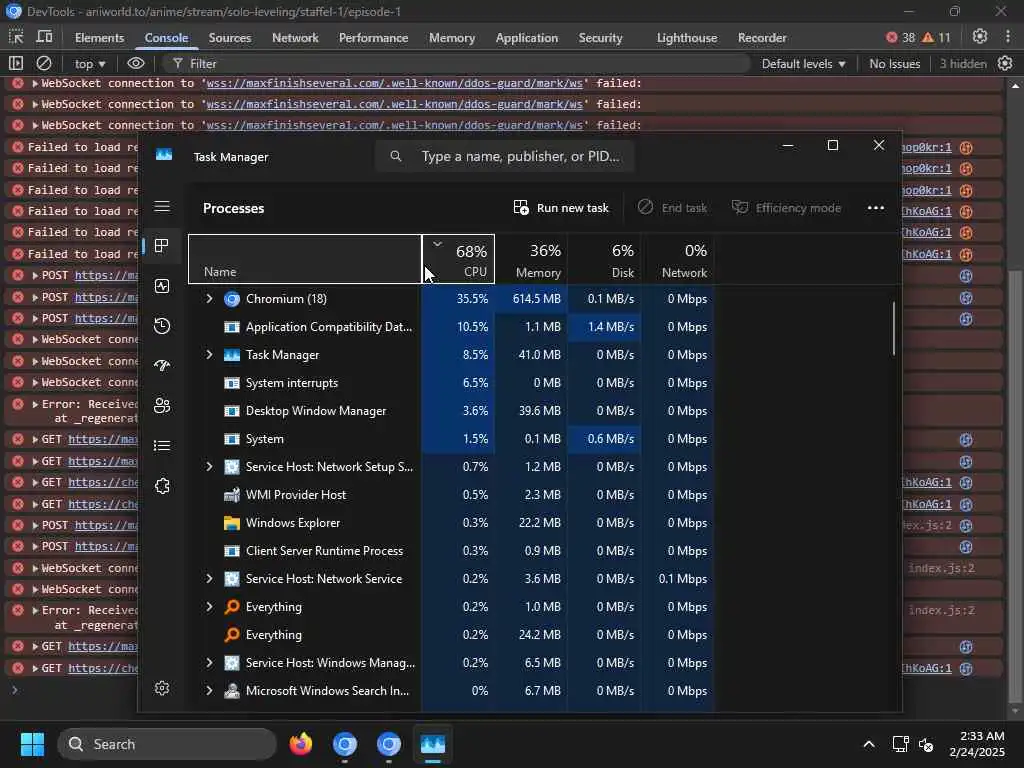Switch to Performance tab in DevTools
The height and width of the screenshot is (768, 1024).
pyautogui.click(x=374, y=38)
